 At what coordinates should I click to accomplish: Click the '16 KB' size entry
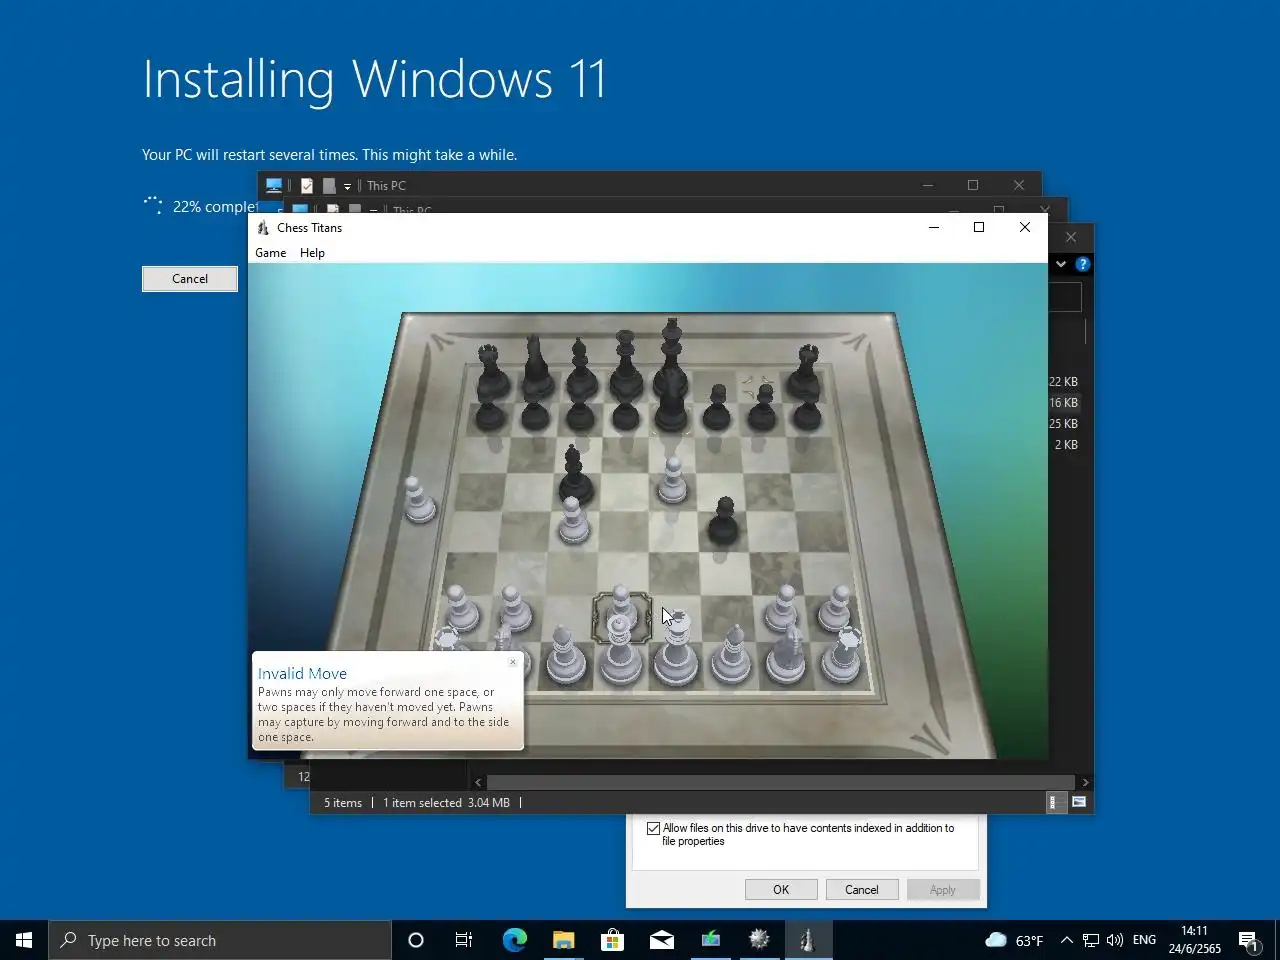1063,403
